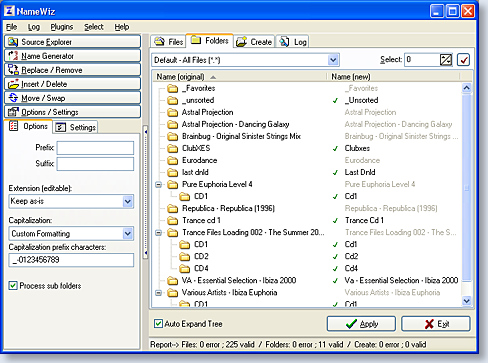Open the Help menu
Screen dimensions: 488x363
click(x=122, y=27)
